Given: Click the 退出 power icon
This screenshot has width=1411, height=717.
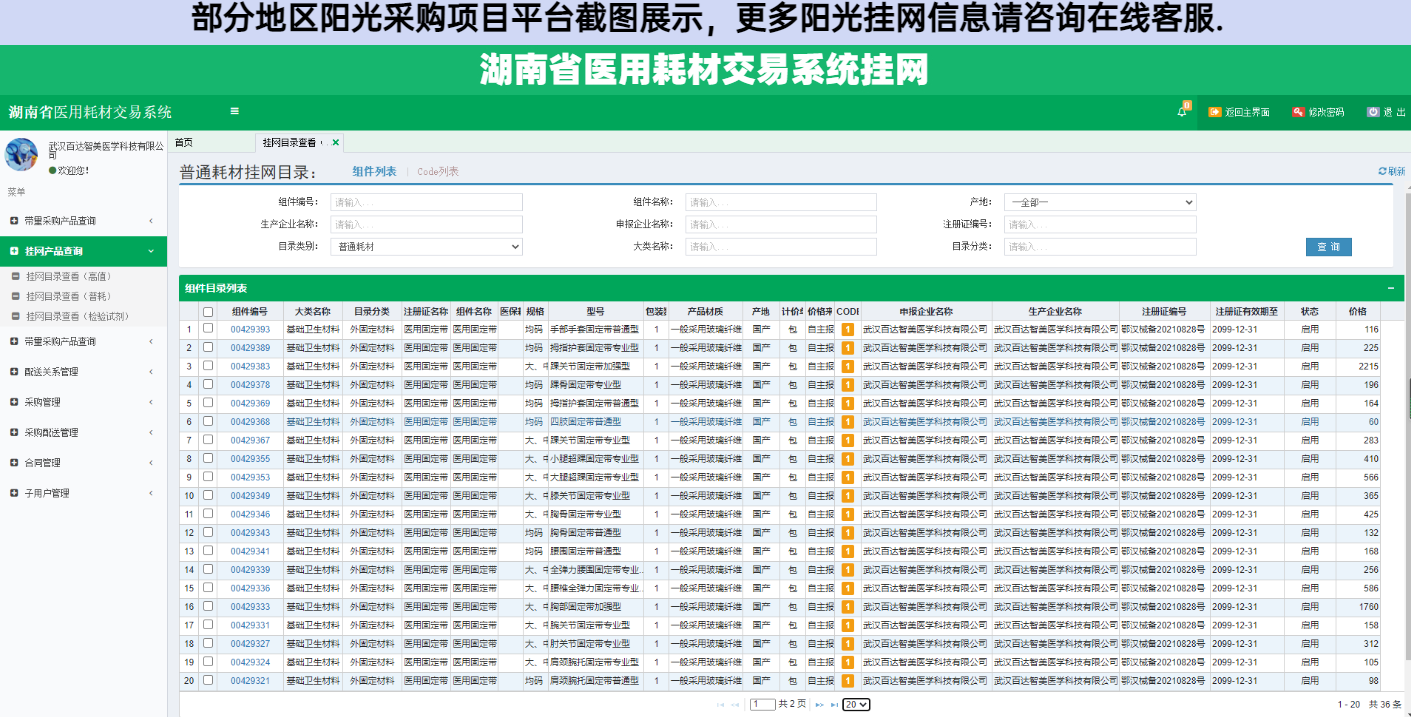Looking at the screenshot, I should [x=1373, y=112].
